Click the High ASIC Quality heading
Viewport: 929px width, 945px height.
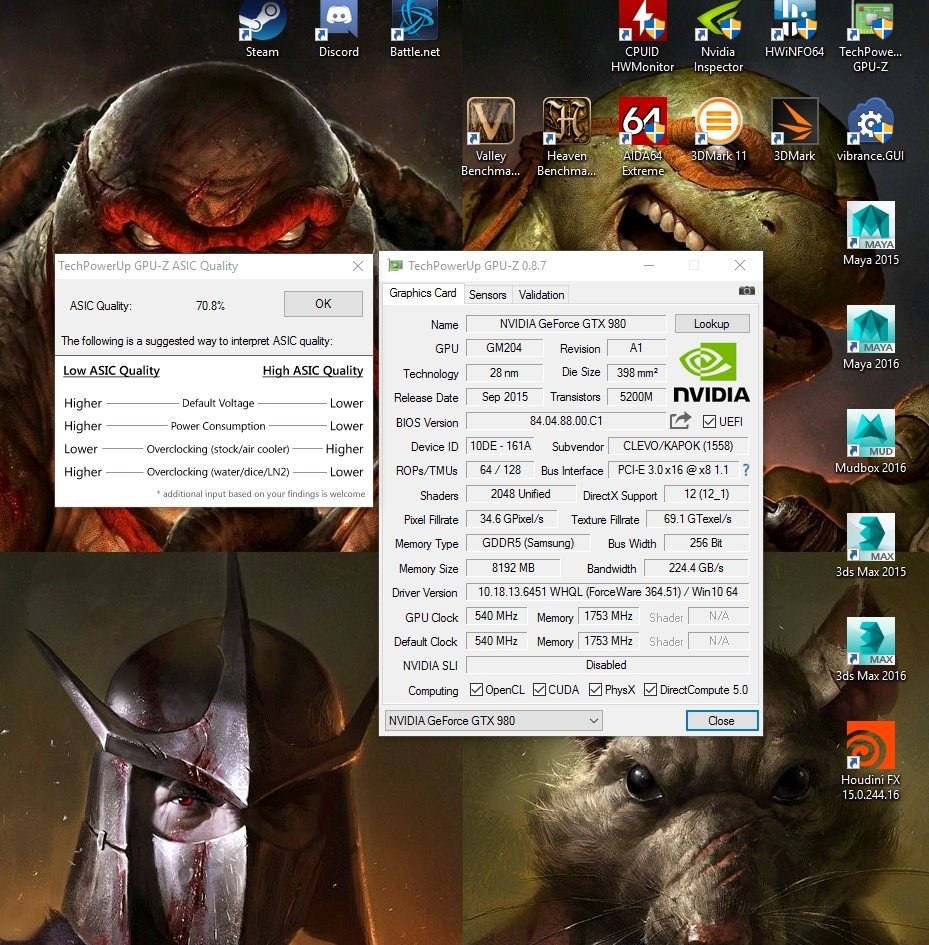(x=313, y=371)
